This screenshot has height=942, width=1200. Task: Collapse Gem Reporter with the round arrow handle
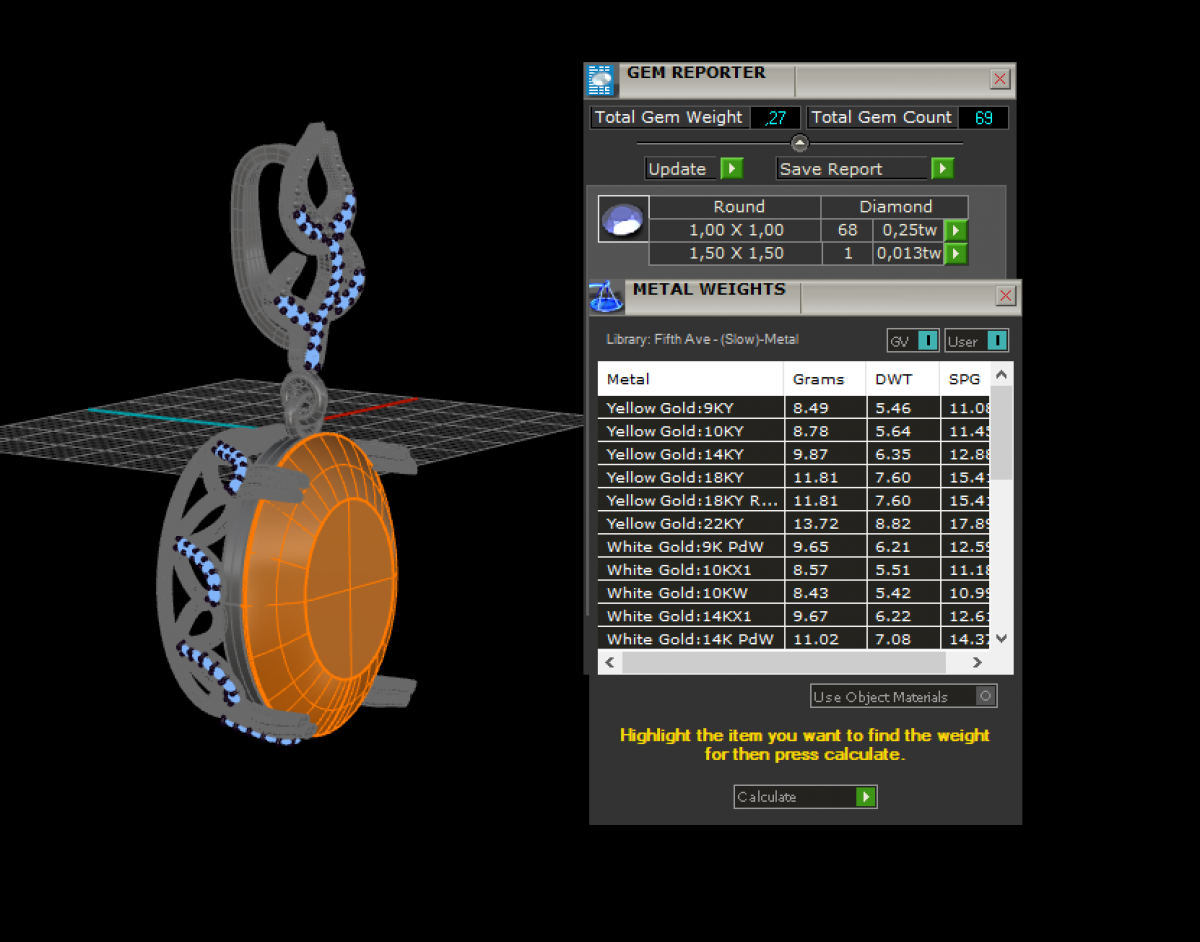tap(799, 143)
